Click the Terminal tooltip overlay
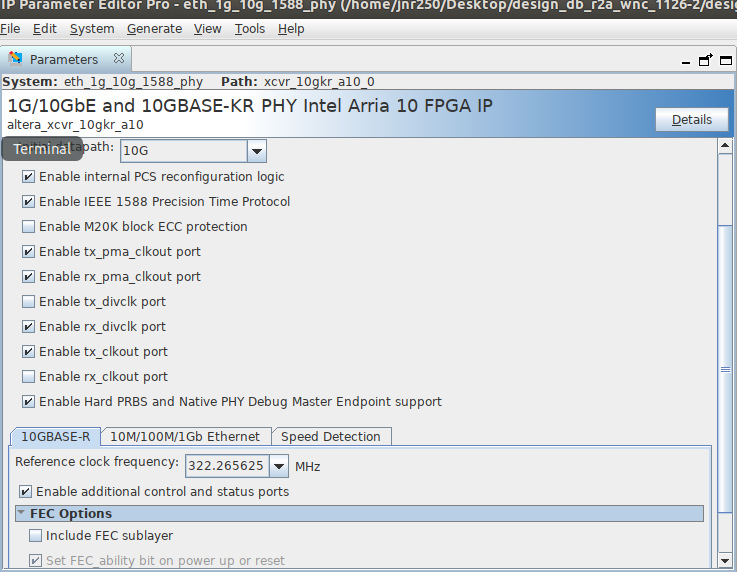 pyautogui.click(x=42, y=149)
